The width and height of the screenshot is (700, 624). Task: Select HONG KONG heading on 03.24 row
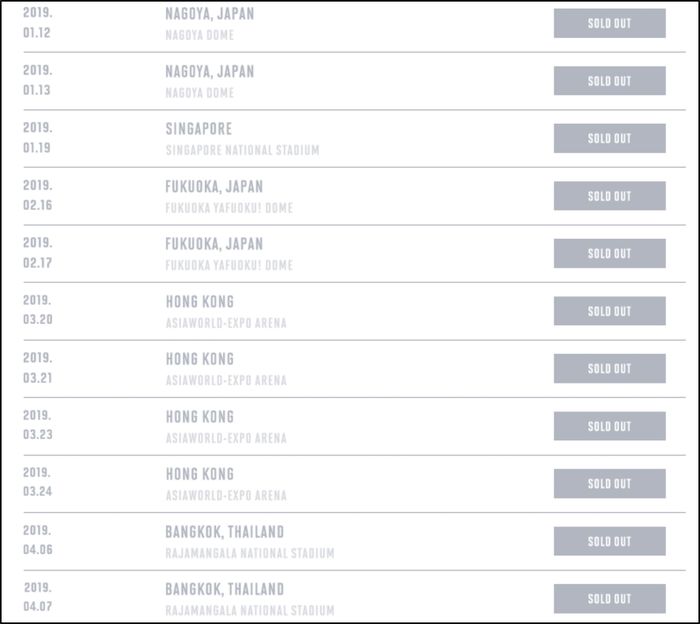tap(199, 474)
